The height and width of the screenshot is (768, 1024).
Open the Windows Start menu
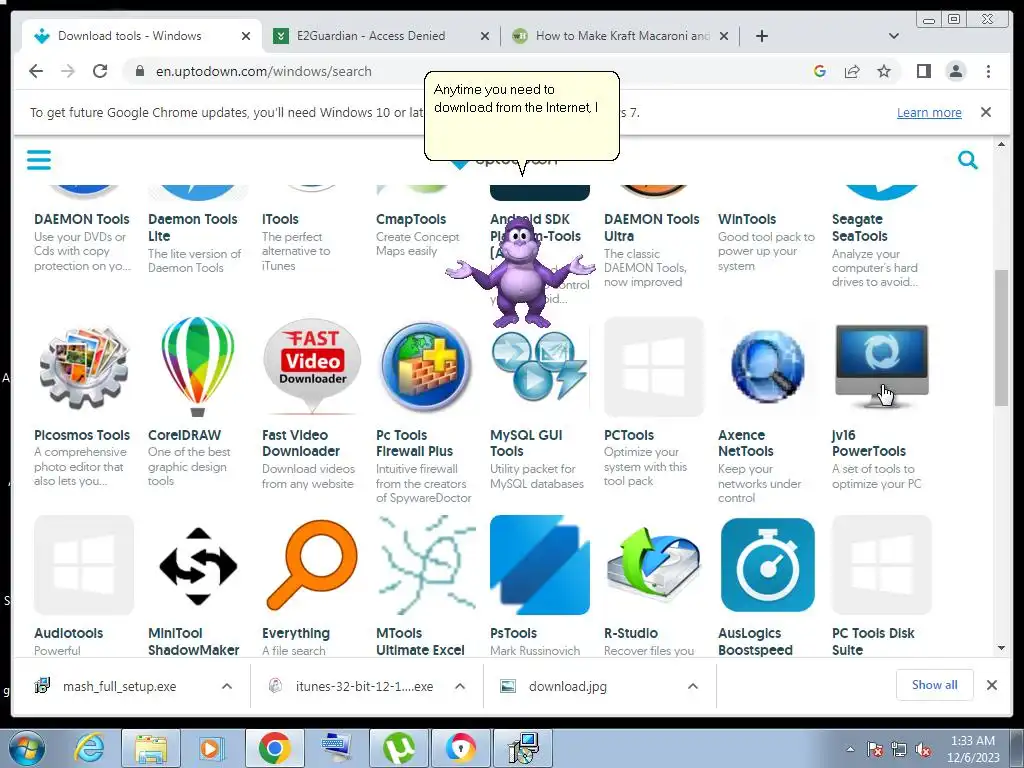[28, 748]
